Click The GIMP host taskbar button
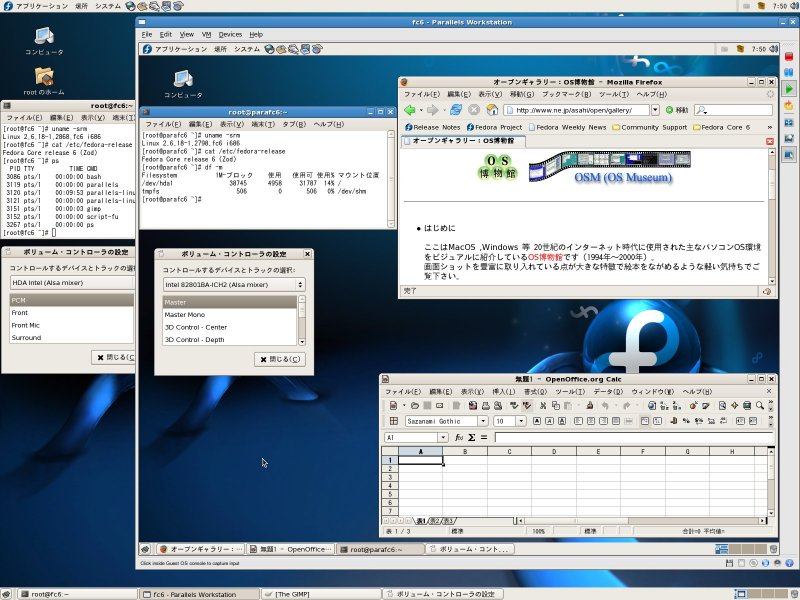This screenshot has height=600, width=800. [322, 594]
